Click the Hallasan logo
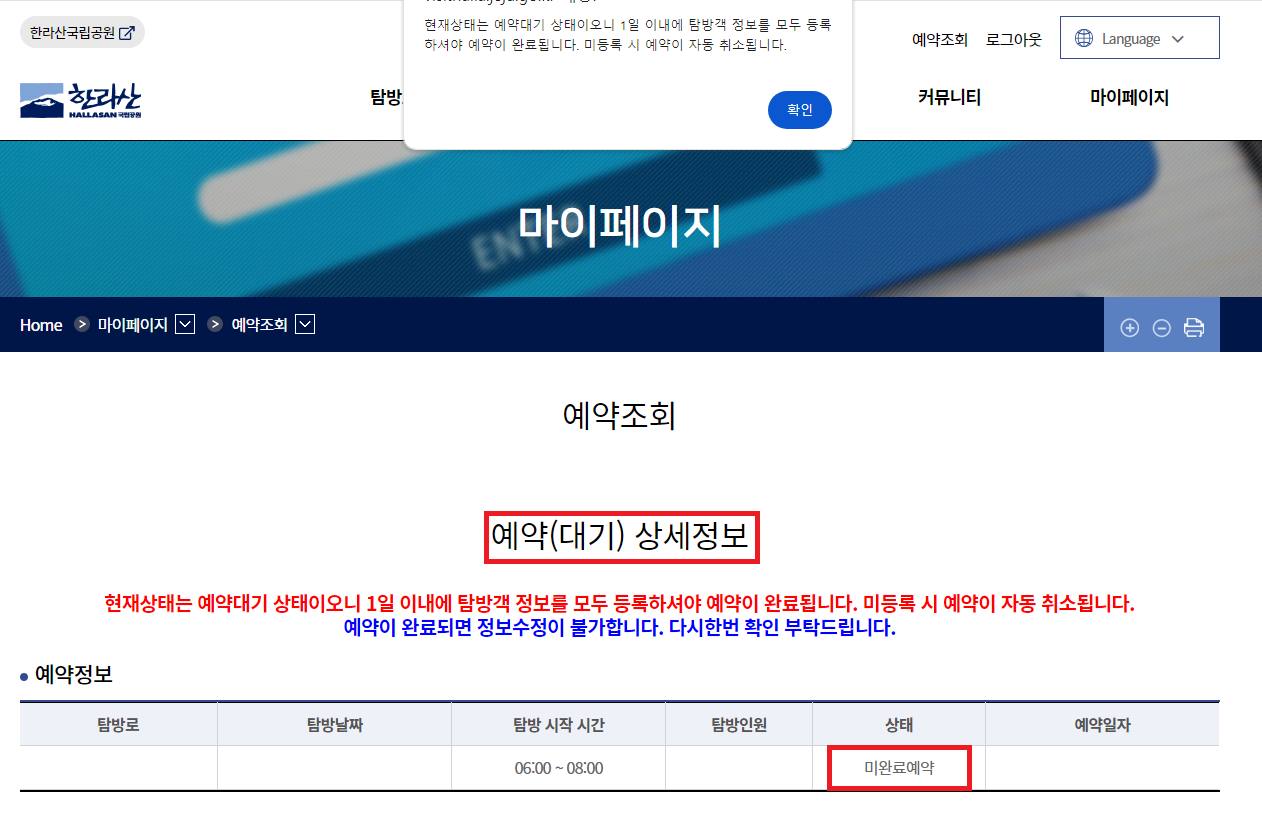1262x813 pixels. point(81,100)
